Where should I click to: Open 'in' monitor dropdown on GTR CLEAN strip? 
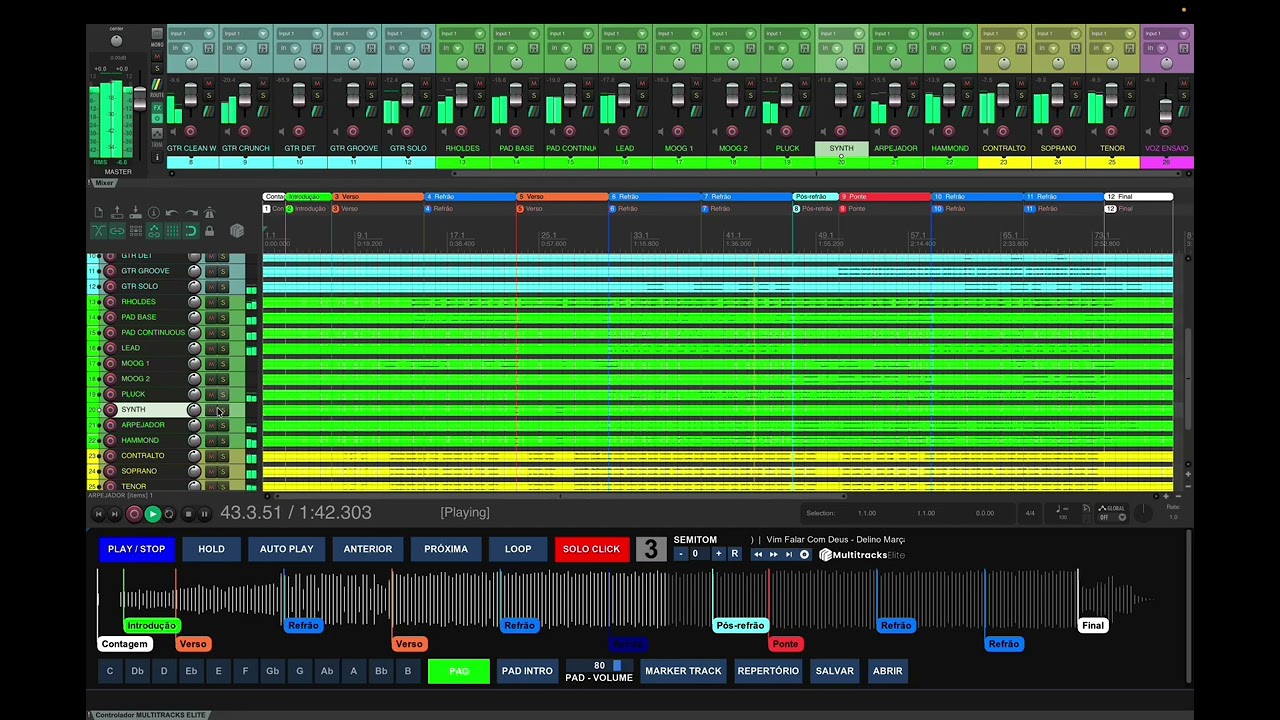[x=181, y=48]
